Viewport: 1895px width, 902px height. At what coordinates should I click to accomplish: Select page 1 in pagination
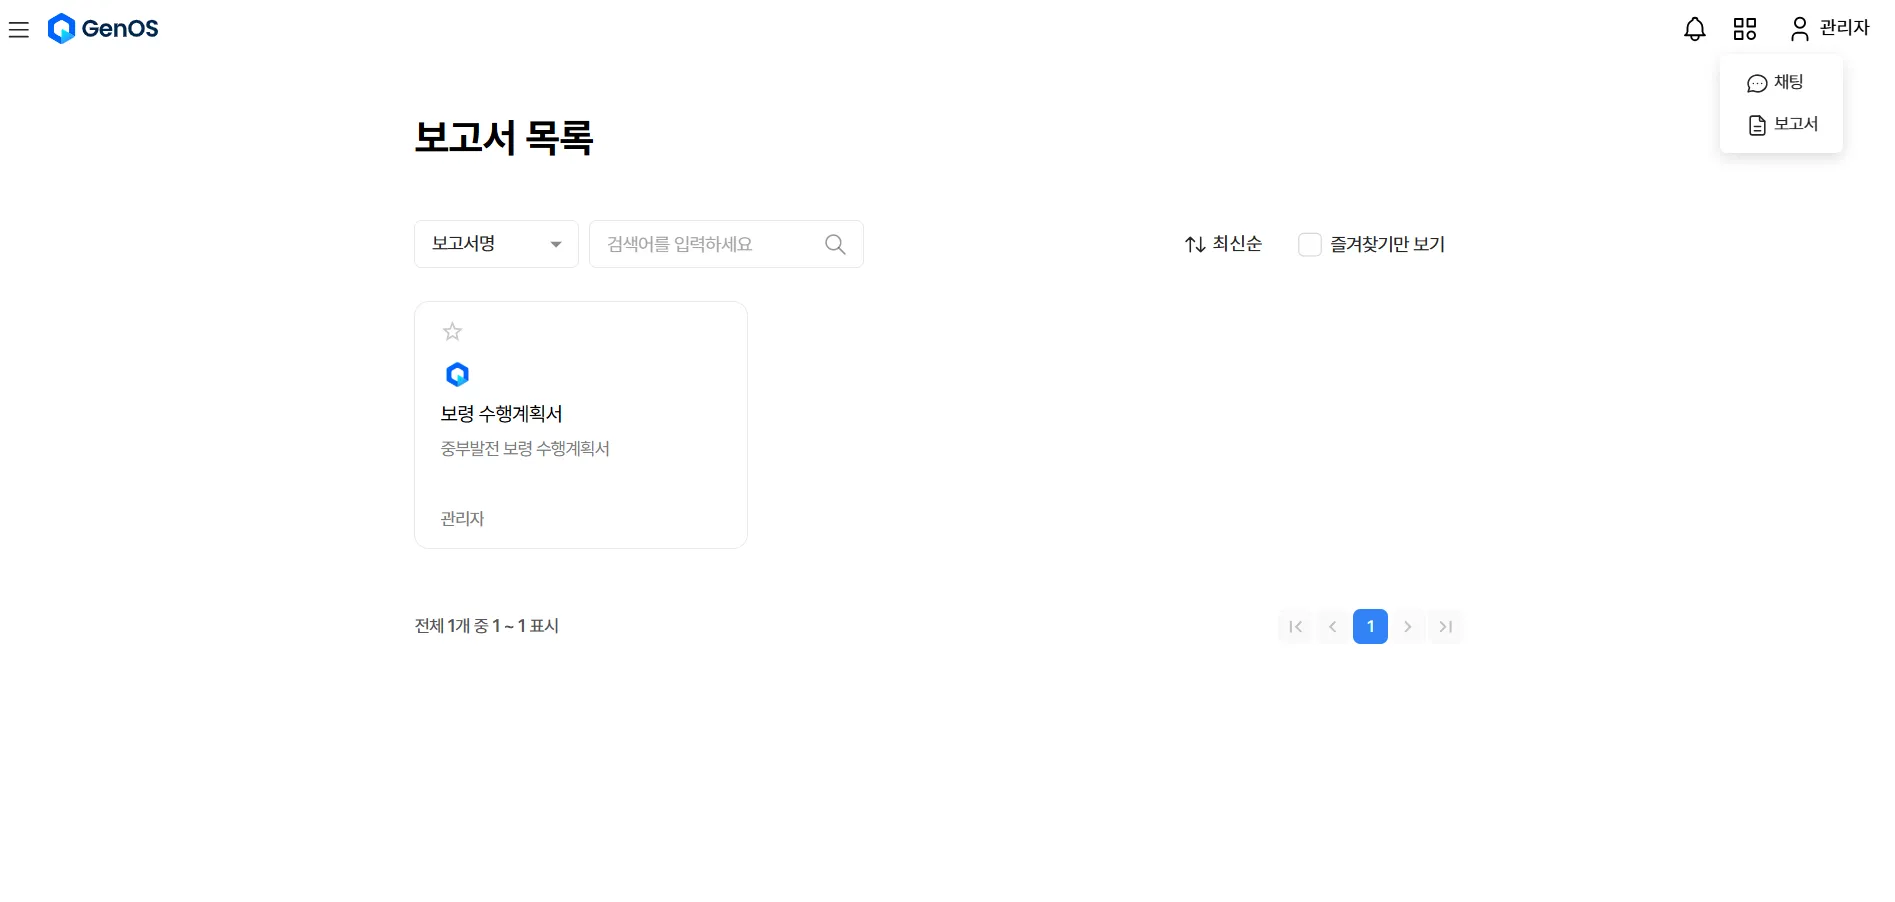coord(1370,627)
